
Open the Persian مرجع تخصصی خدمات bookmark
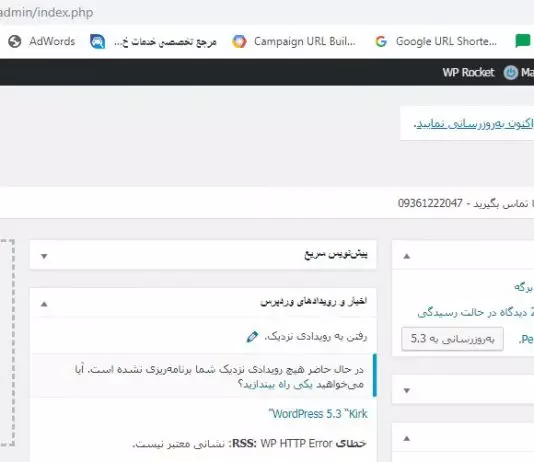[165, 42]
